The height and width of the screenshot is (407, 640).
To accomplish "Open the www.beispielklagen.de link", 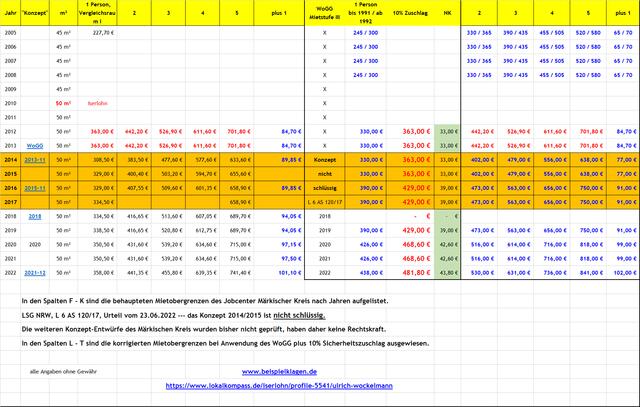I will point(279,372).
